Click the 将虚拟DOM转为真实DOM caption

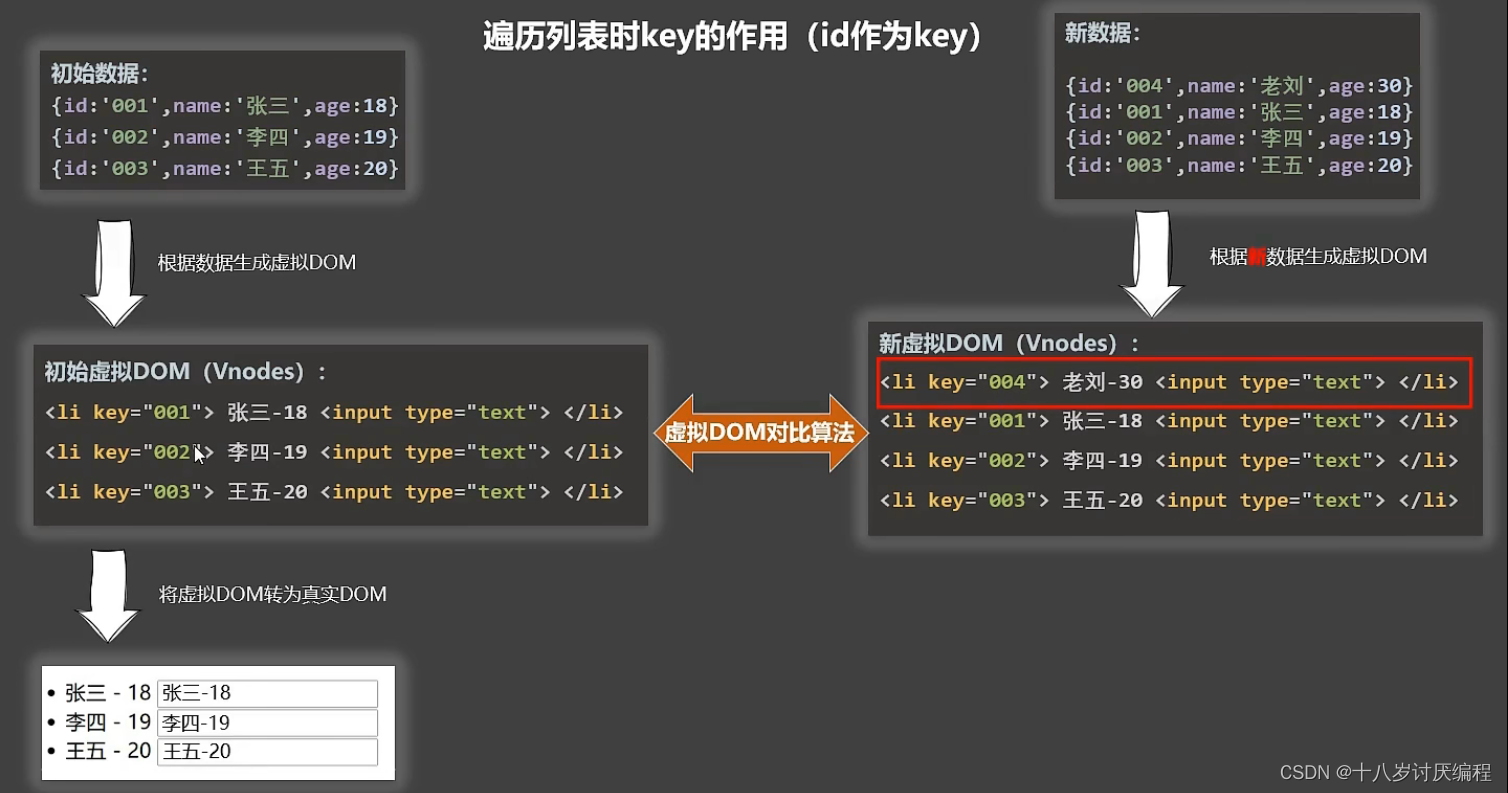pyautogui.click(x=273, y=595)
